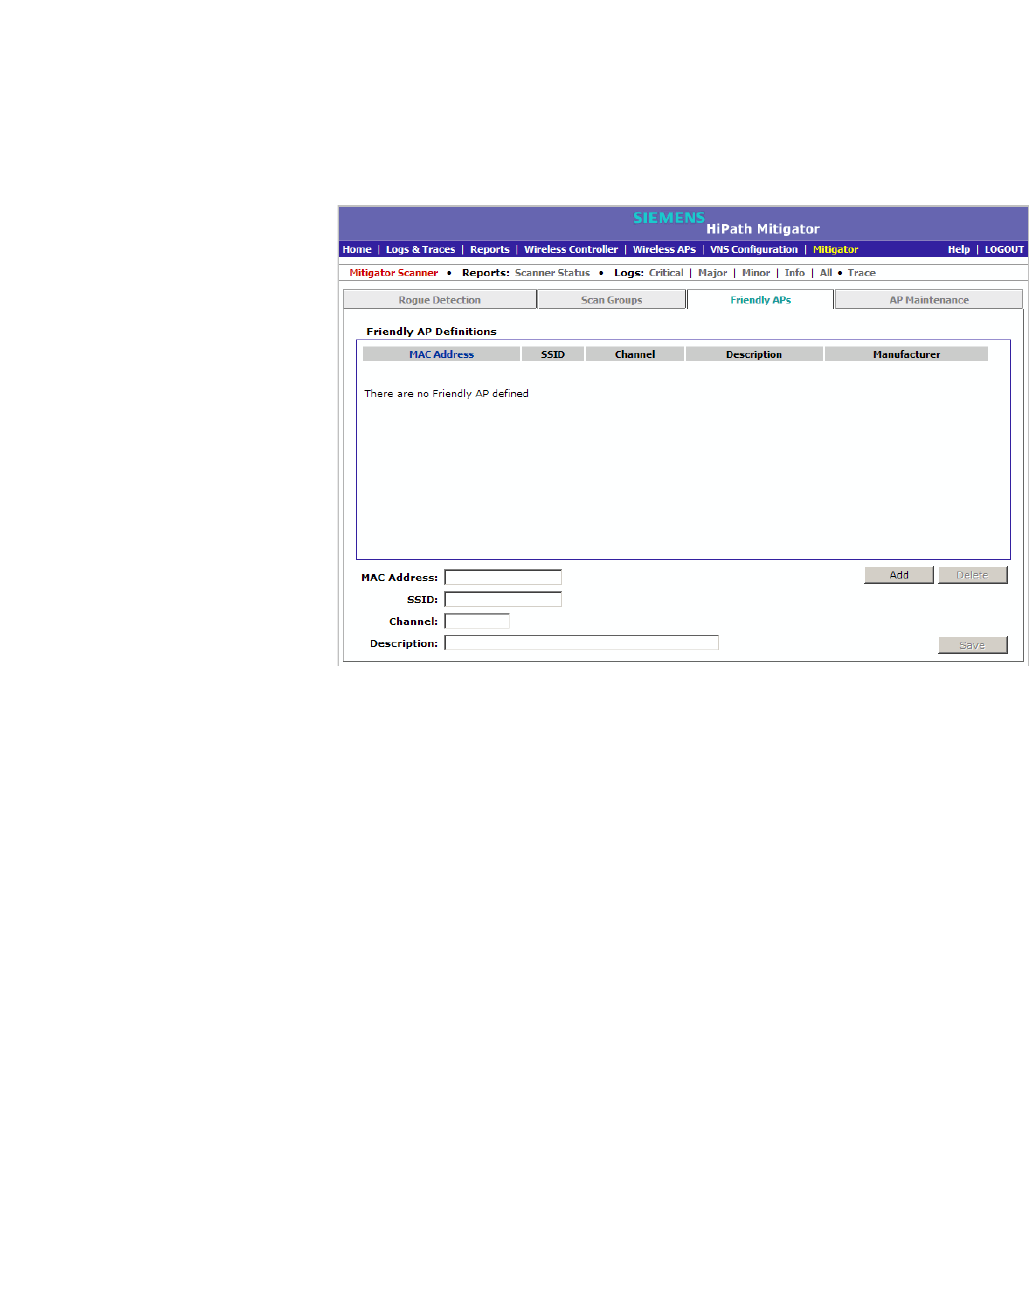Viewport: 1029px width, 1314px height.
Task: Switch to Rogue Detection tab
Action: tap(440, 300)
